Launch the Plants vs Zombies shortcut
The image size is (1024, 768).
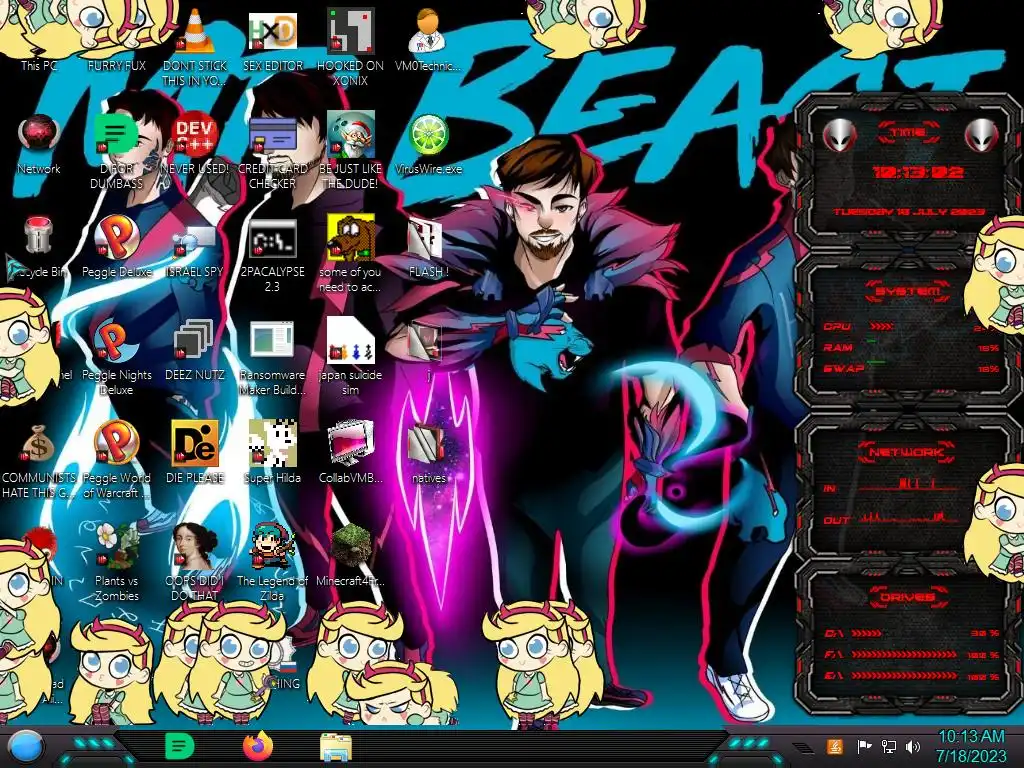coord(116,563)
